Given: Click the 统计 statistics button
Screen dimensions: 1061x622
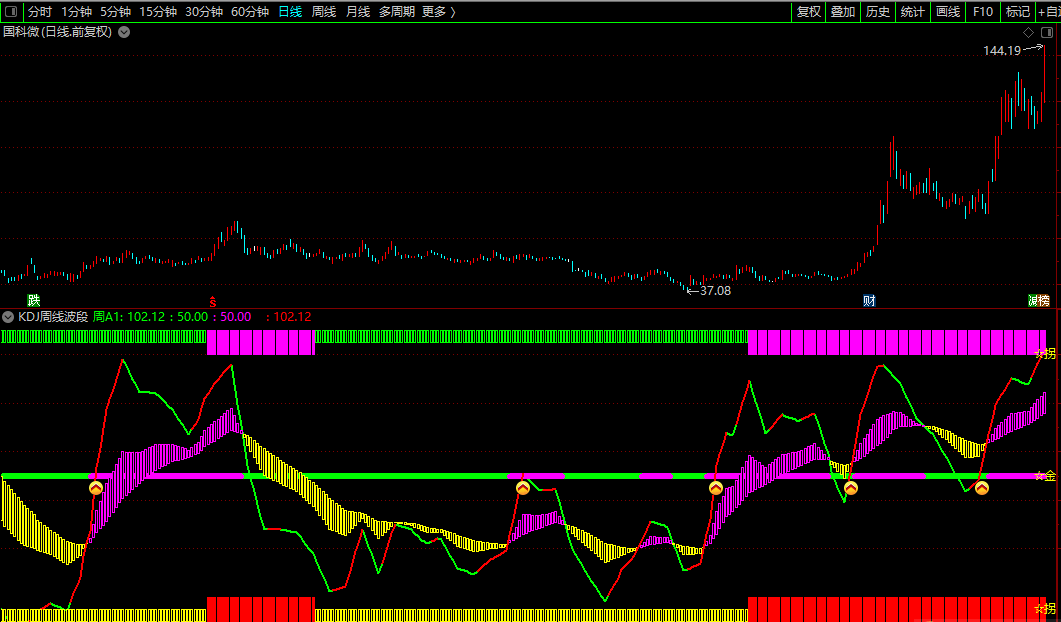Looking at the screenshot, I should pyautogui.click(x=912, y=12).
